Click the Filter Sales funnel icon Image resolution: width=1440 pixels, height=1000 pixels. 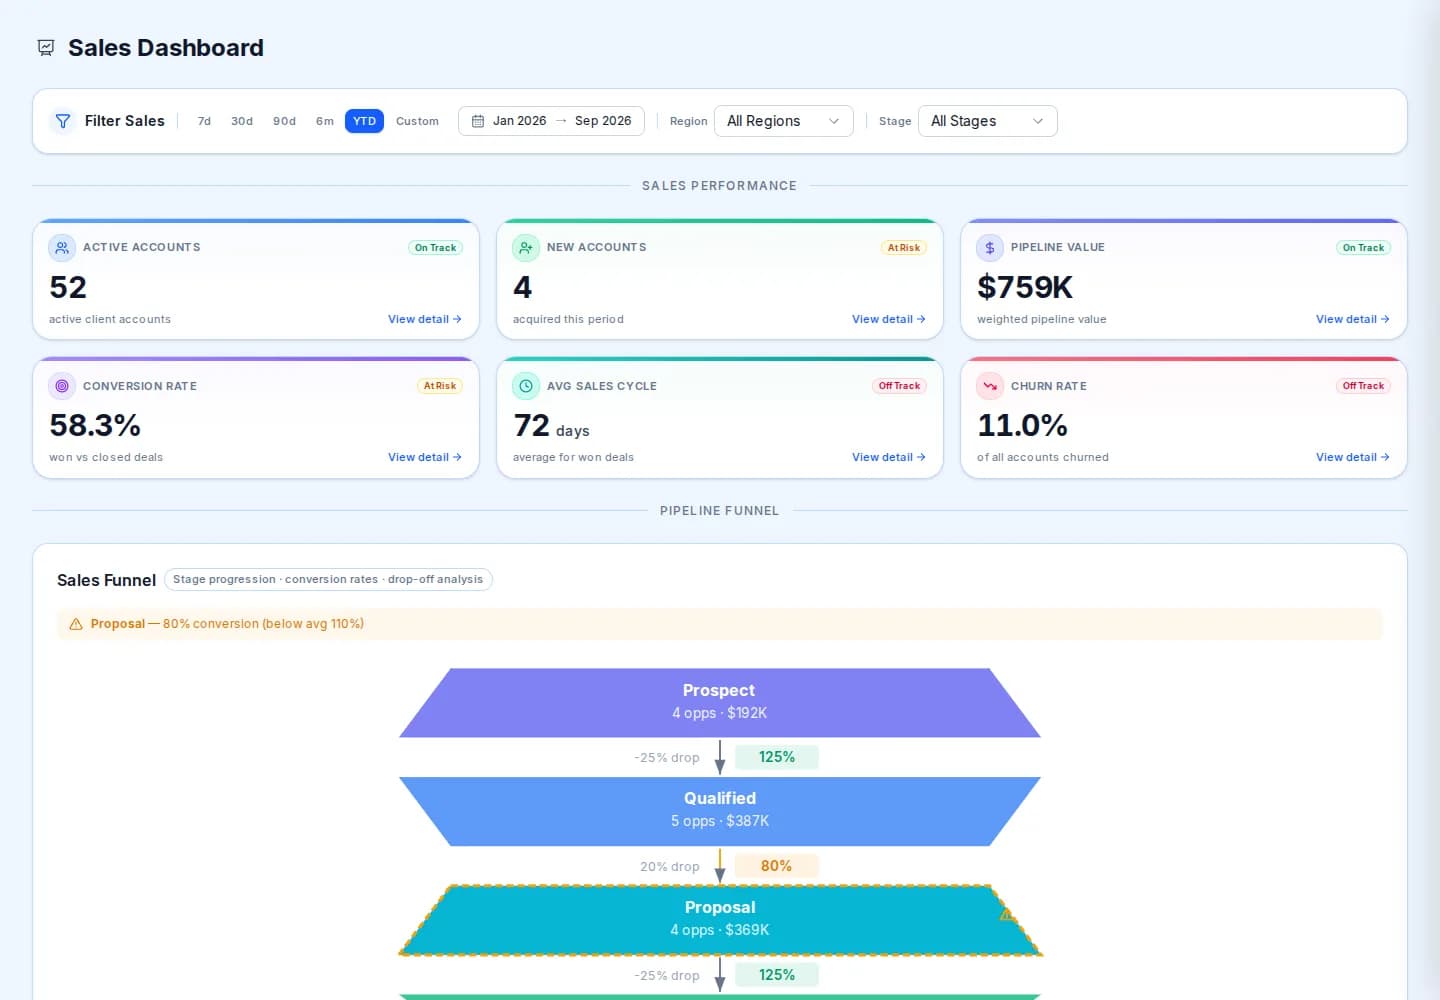point(63,121)
